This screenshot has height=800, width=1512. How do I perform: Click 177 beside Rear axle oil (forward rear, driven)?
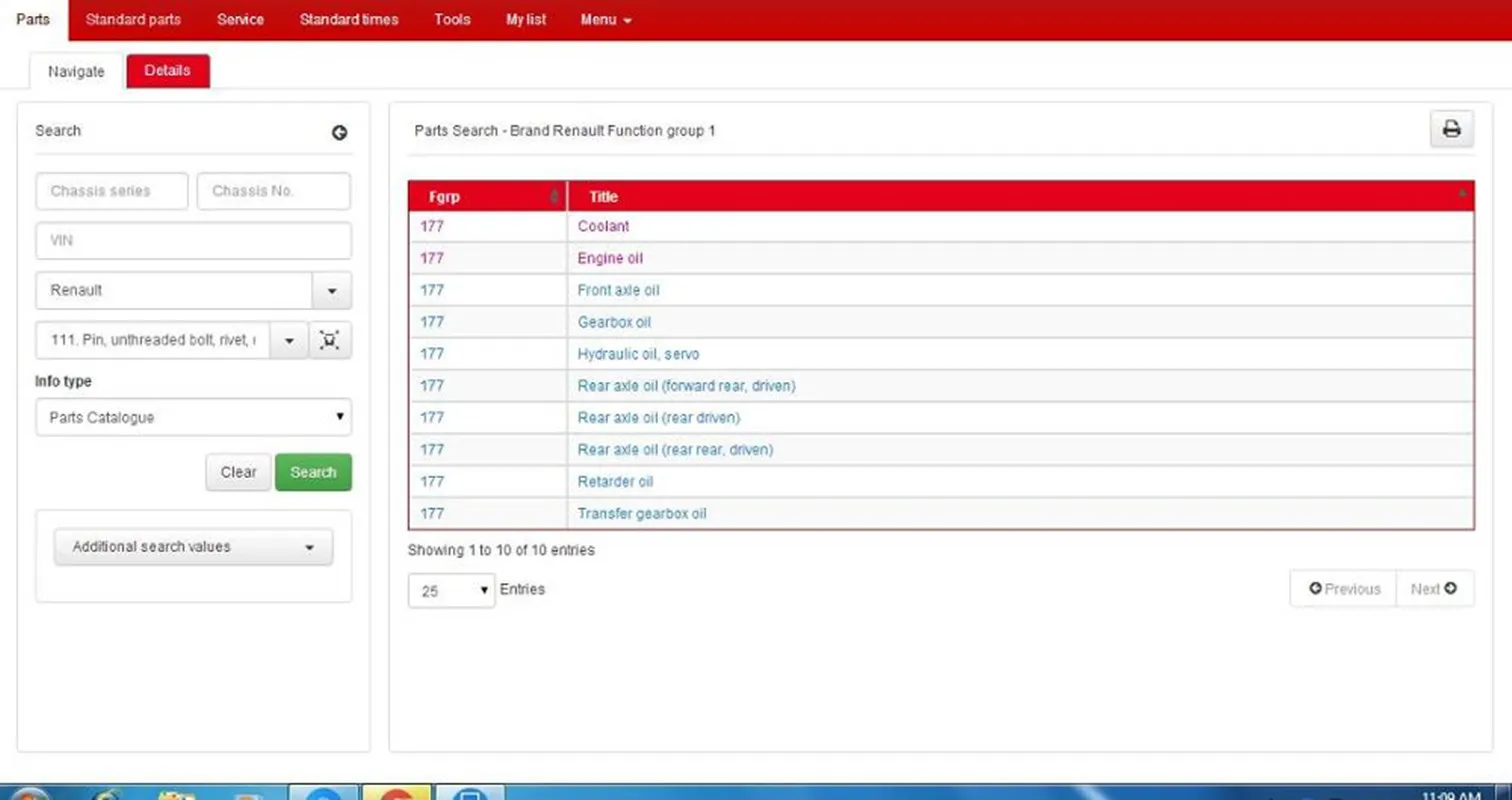click(x=432, y=386)
